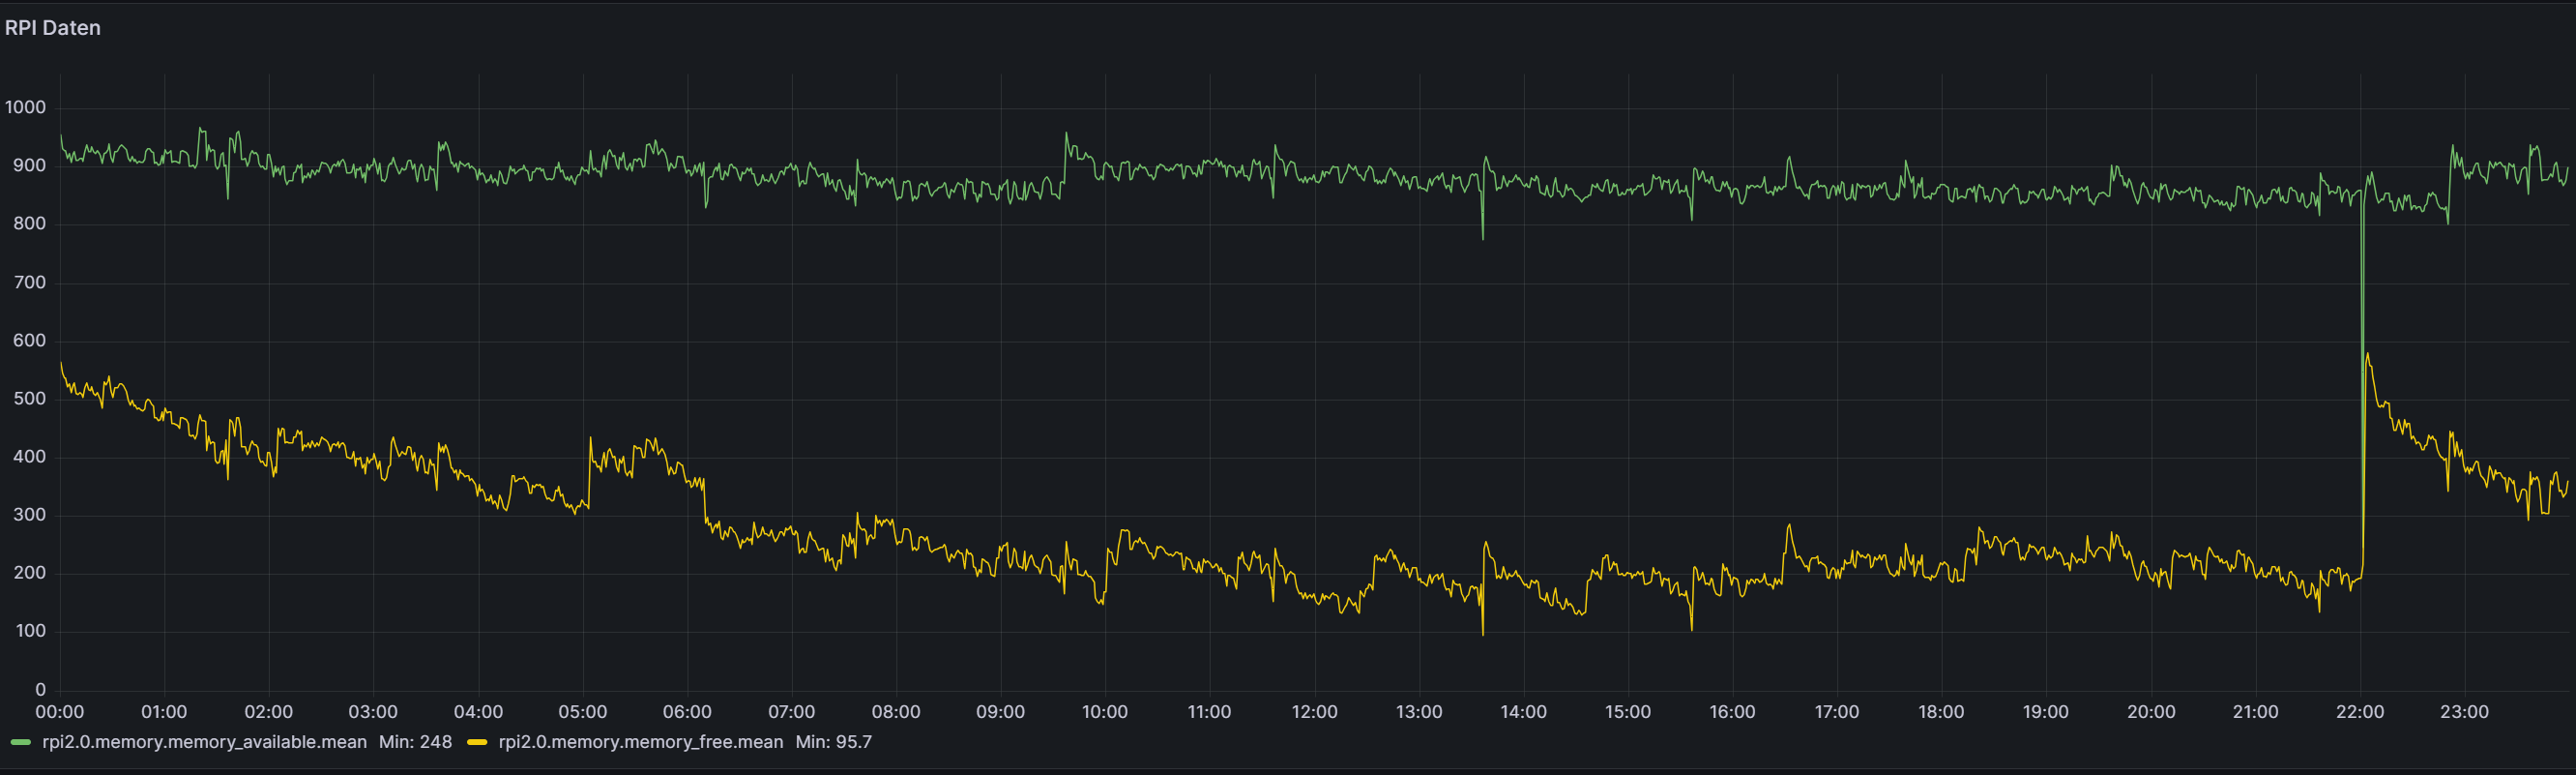Click the 00:00 time axis label
2576x775 pixels.
pos(60,712)
